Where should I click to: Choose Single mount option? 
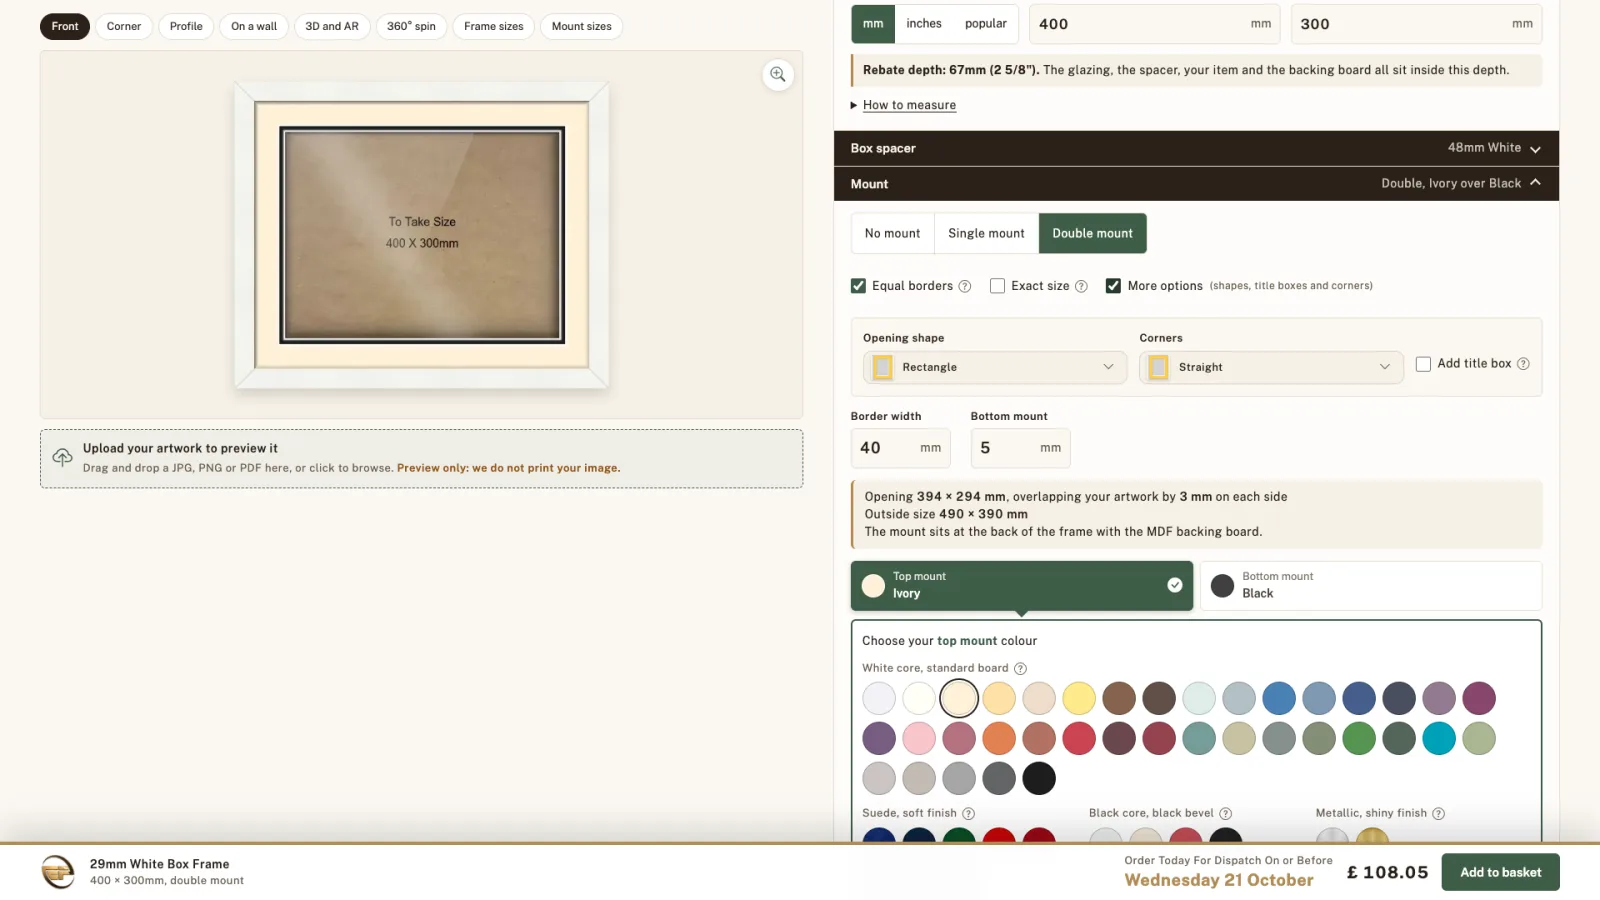986,233
